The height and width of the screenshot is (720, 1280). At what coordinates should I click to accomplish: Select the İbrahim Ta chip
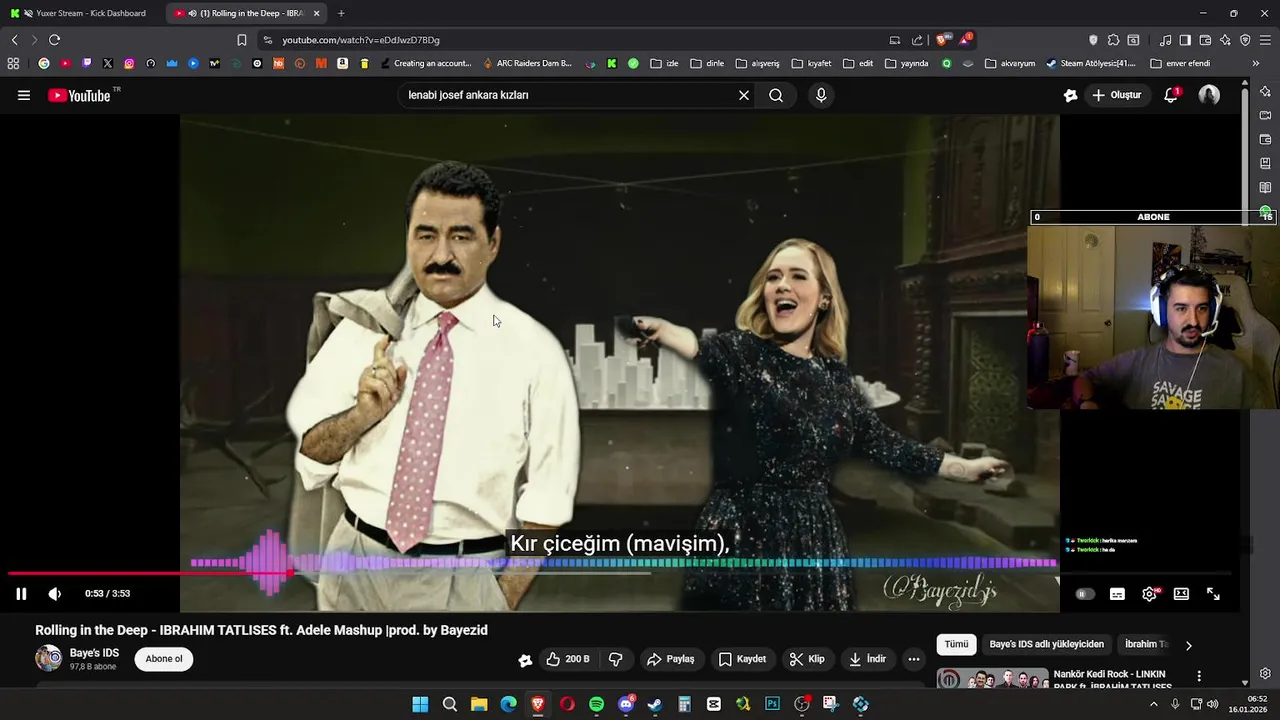pyautogui.click(x=1146, y=645)
